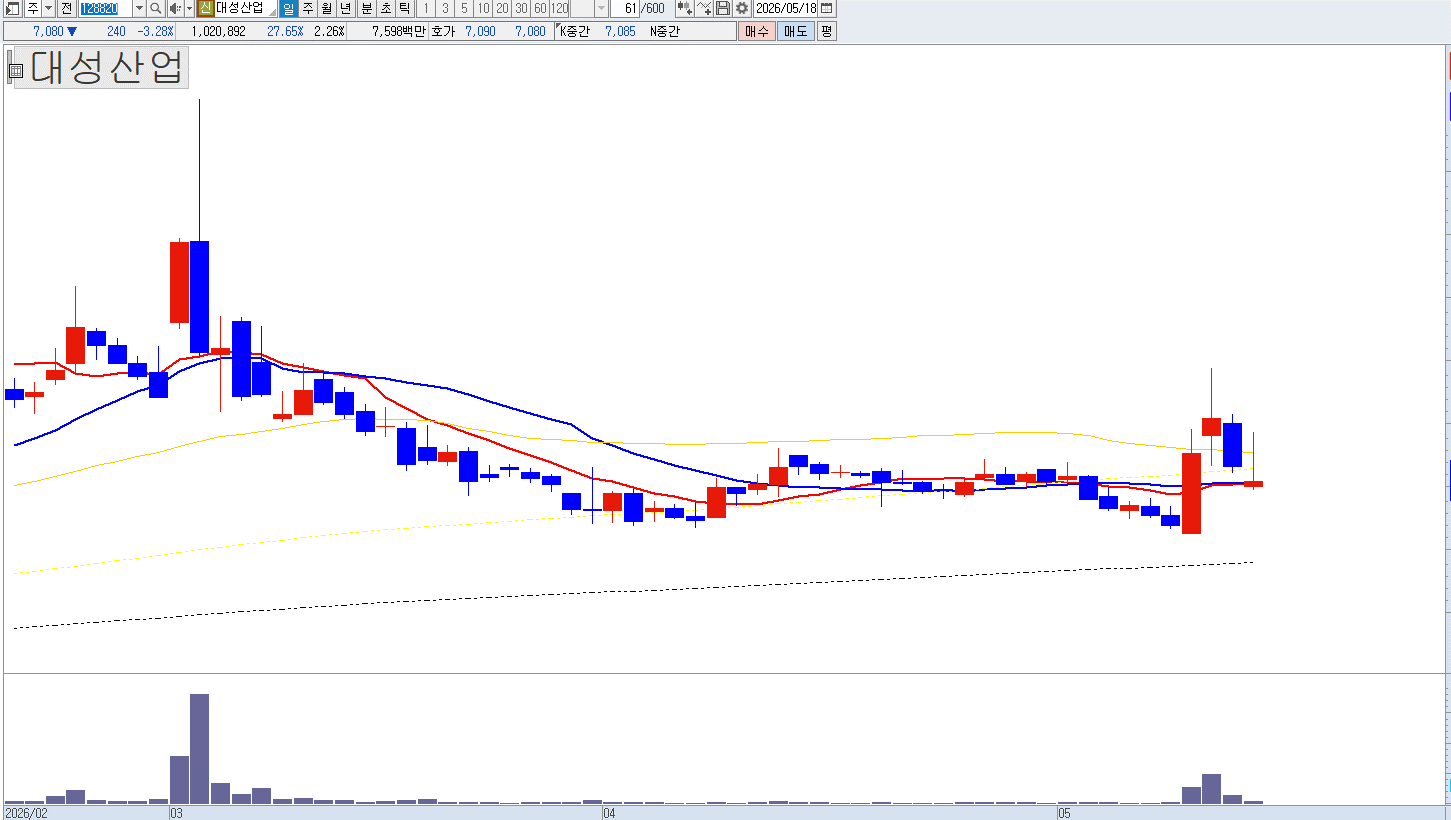Click the small grid icon beside chart title
Viewport: 1451px width, 820px height.
[15, 70]
